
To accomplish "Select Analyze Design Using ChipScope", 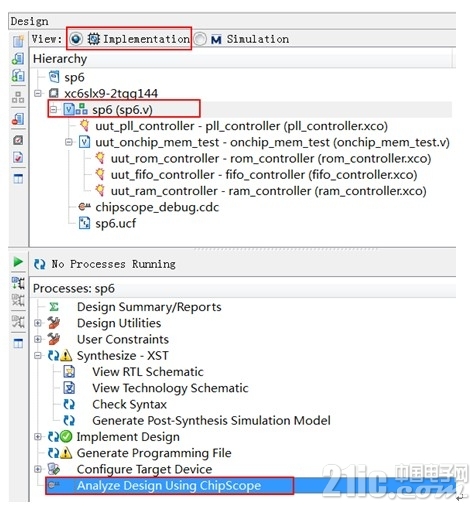I will pos(169,485).
